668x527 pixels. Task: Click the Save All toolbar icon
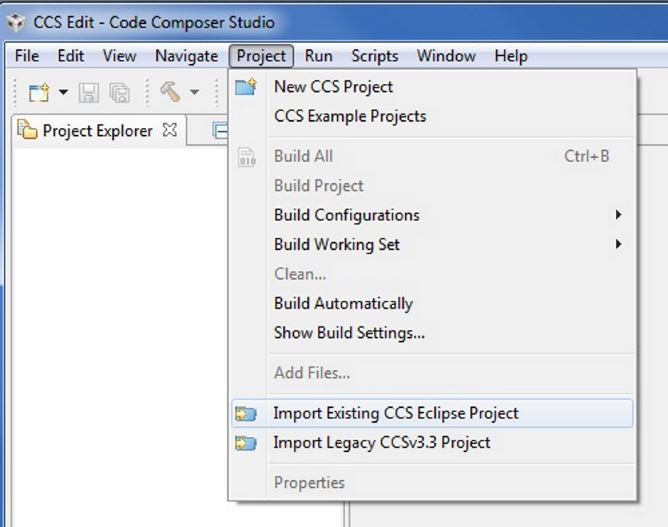(x=119, y=93)
